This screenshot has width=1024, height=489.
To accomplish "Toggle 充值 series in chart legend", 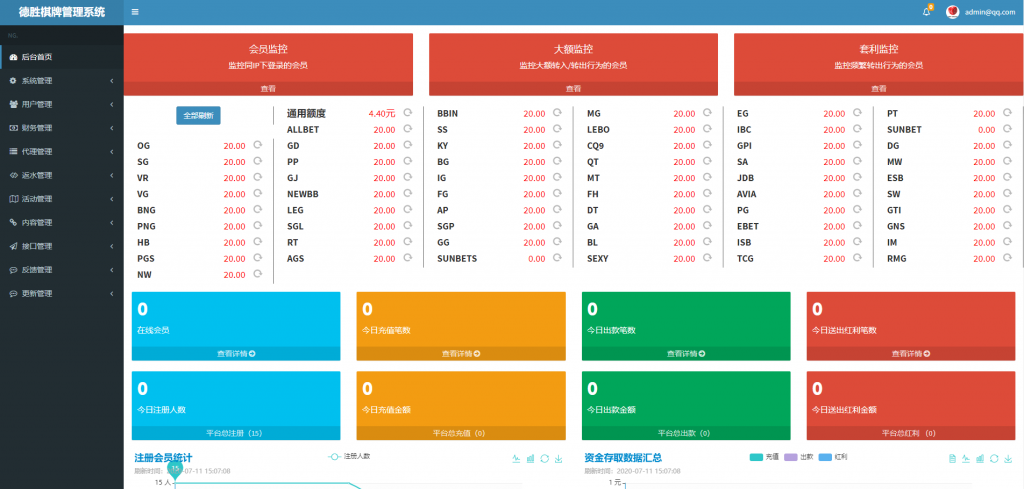I will [x=764, y=456].
